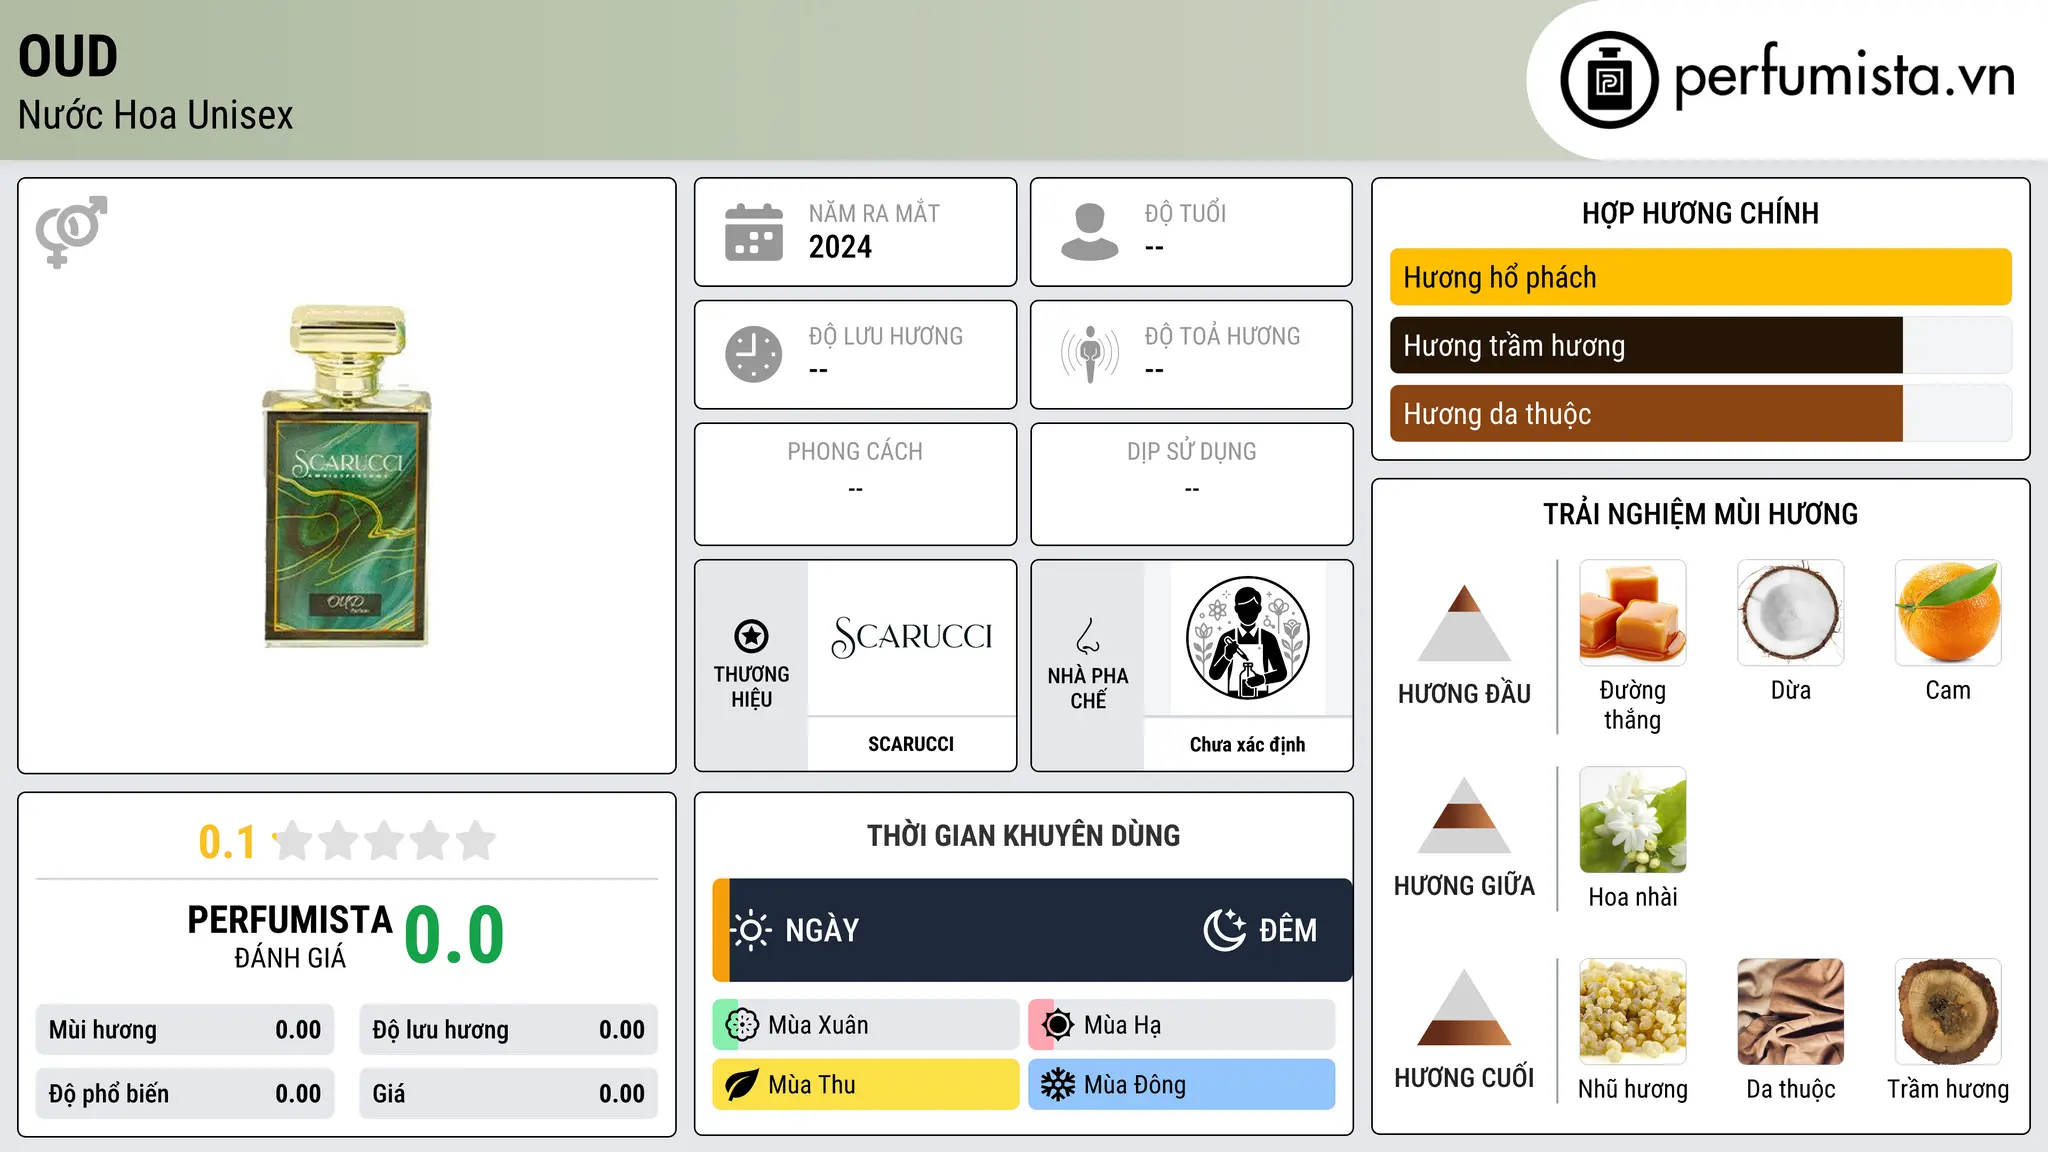The width and height of the screenshot is (2048, 1152).
Task: Click the Độ lưu hương score value 0.00
Action: click(x=622, y=1030)
